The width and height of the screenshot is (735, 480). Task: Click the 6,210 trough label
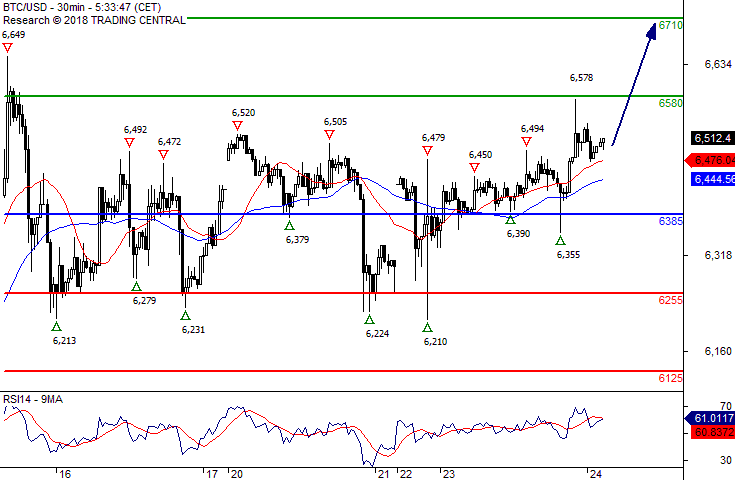[435, 342]
